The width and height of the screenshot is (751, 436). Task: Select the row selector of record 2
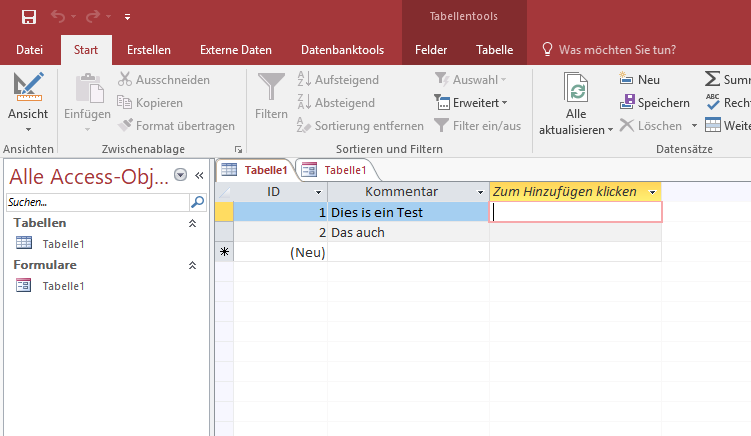pos(224,232)
